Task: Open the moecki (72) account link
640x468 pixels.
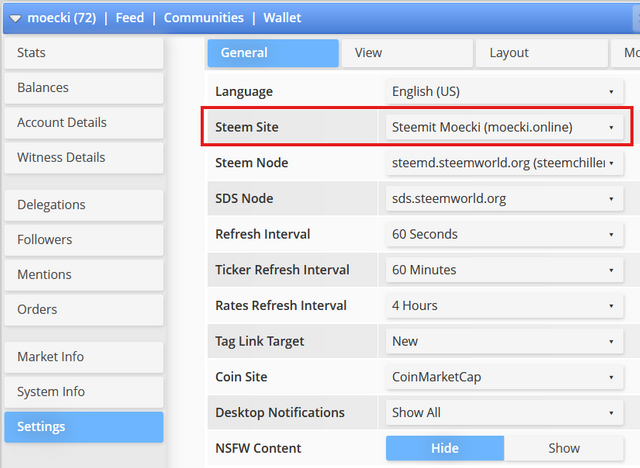Action: (62, 18)
